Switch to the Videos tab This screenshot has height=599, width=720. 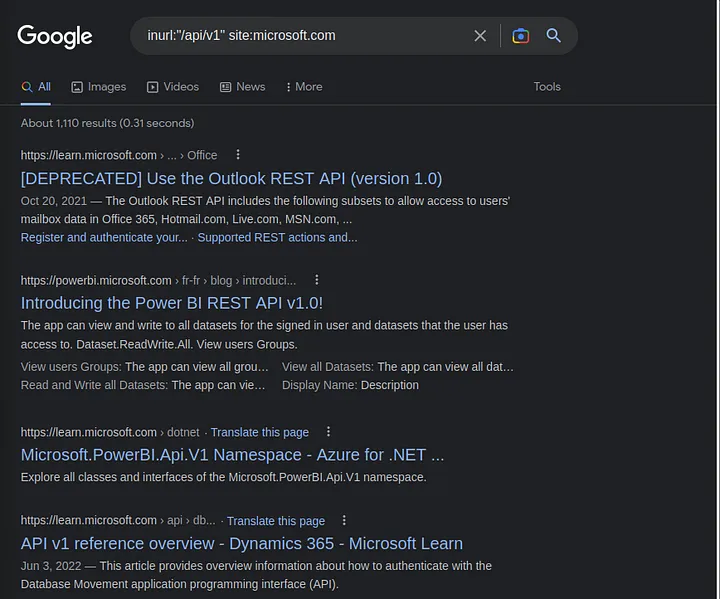(x=172, y=87)
